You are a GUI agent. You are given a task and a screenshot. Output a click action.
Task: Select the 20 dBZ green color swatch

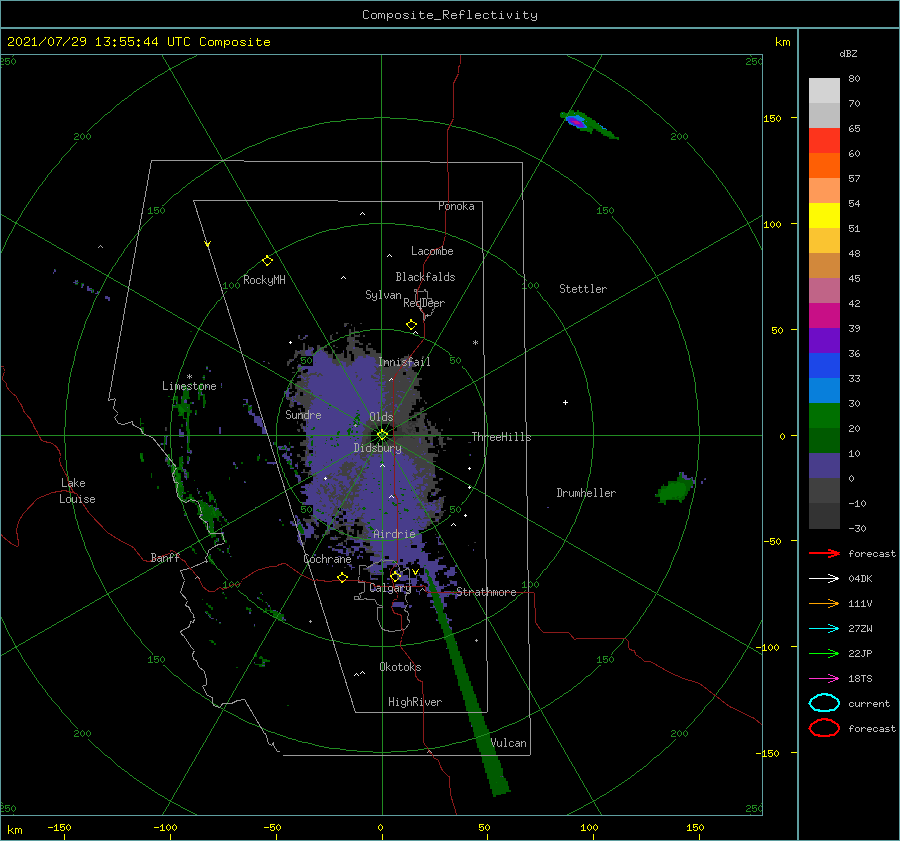(824, 440)
